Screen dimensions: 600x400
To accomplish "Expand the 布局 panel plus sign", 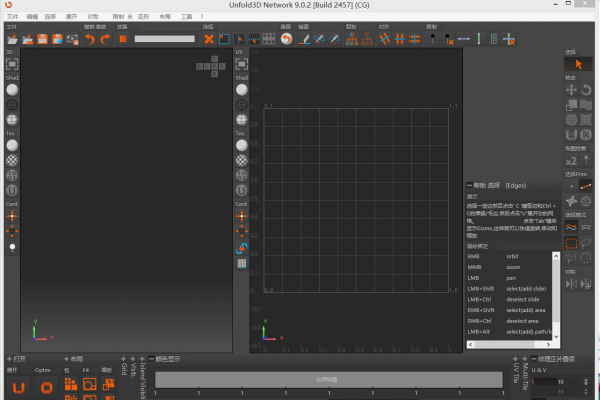I will (x=66, y=359).
